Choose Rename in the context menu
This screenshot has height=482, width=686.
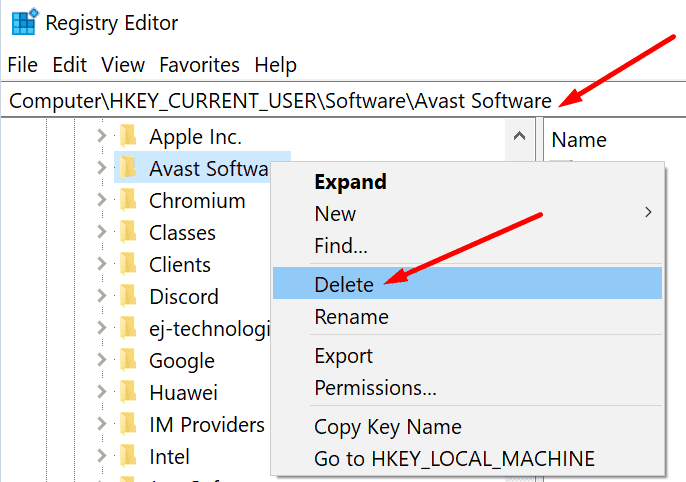(467, 316)
